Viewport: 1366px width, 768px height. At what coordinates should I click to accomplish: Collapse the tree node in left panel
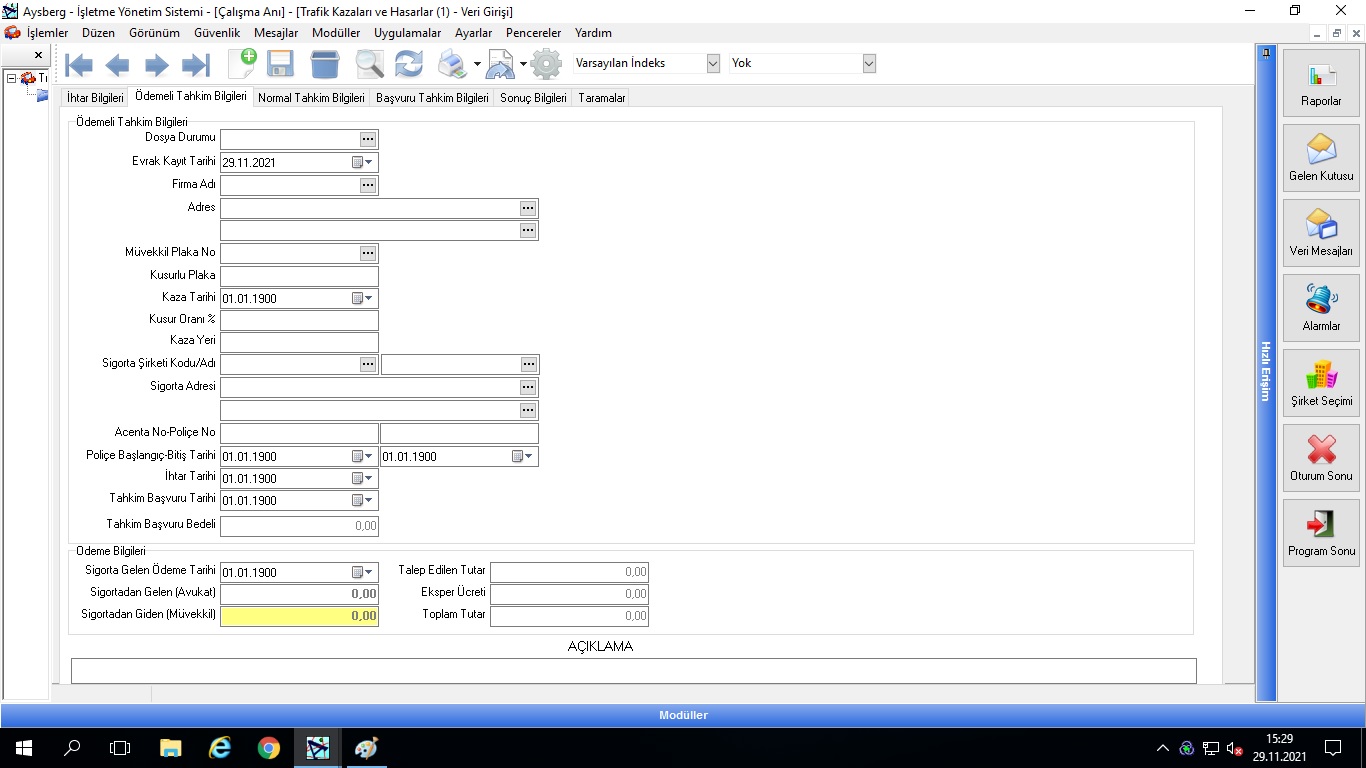pyautogui.click(x=11, y=78)
